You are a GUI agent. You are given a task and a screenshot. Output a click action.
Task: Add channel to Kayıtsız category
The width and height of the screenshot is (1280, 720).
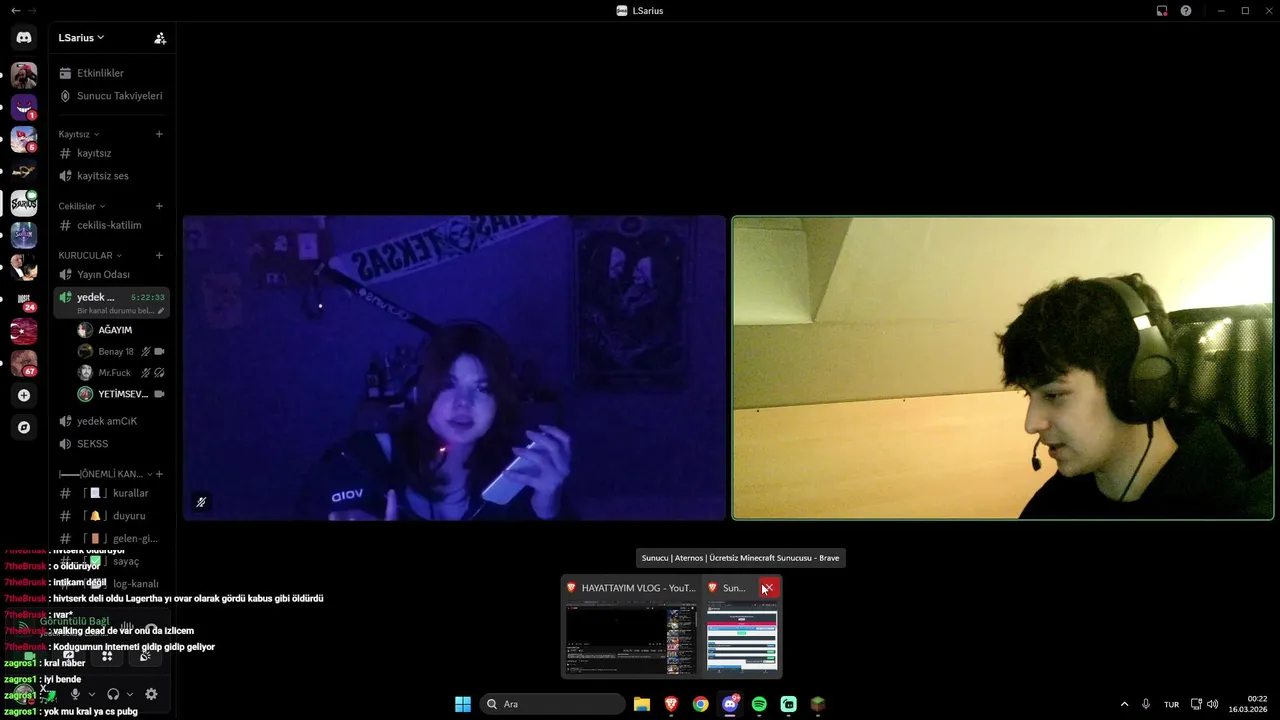click(x=159, y=134)
